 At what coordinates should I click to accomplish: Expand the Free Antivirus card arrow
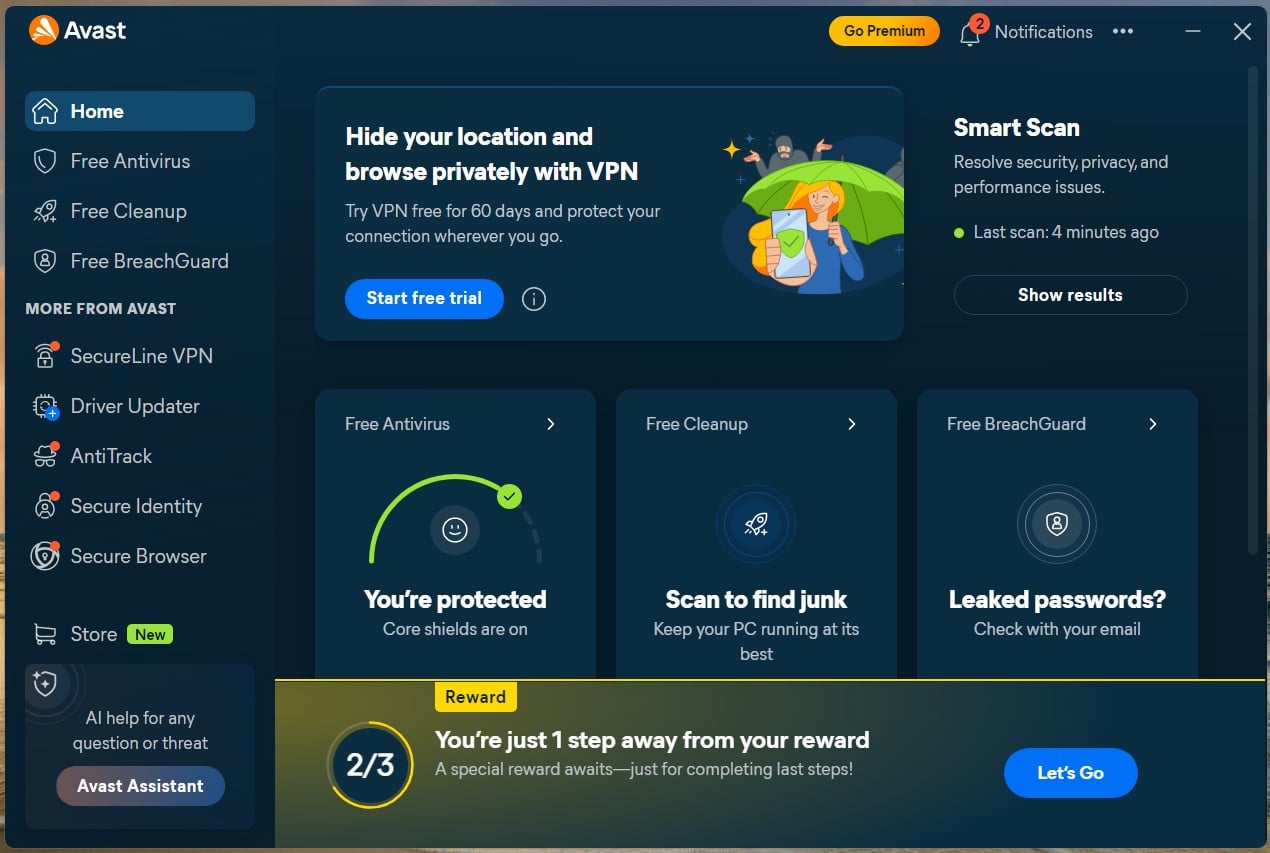point(550,424)
